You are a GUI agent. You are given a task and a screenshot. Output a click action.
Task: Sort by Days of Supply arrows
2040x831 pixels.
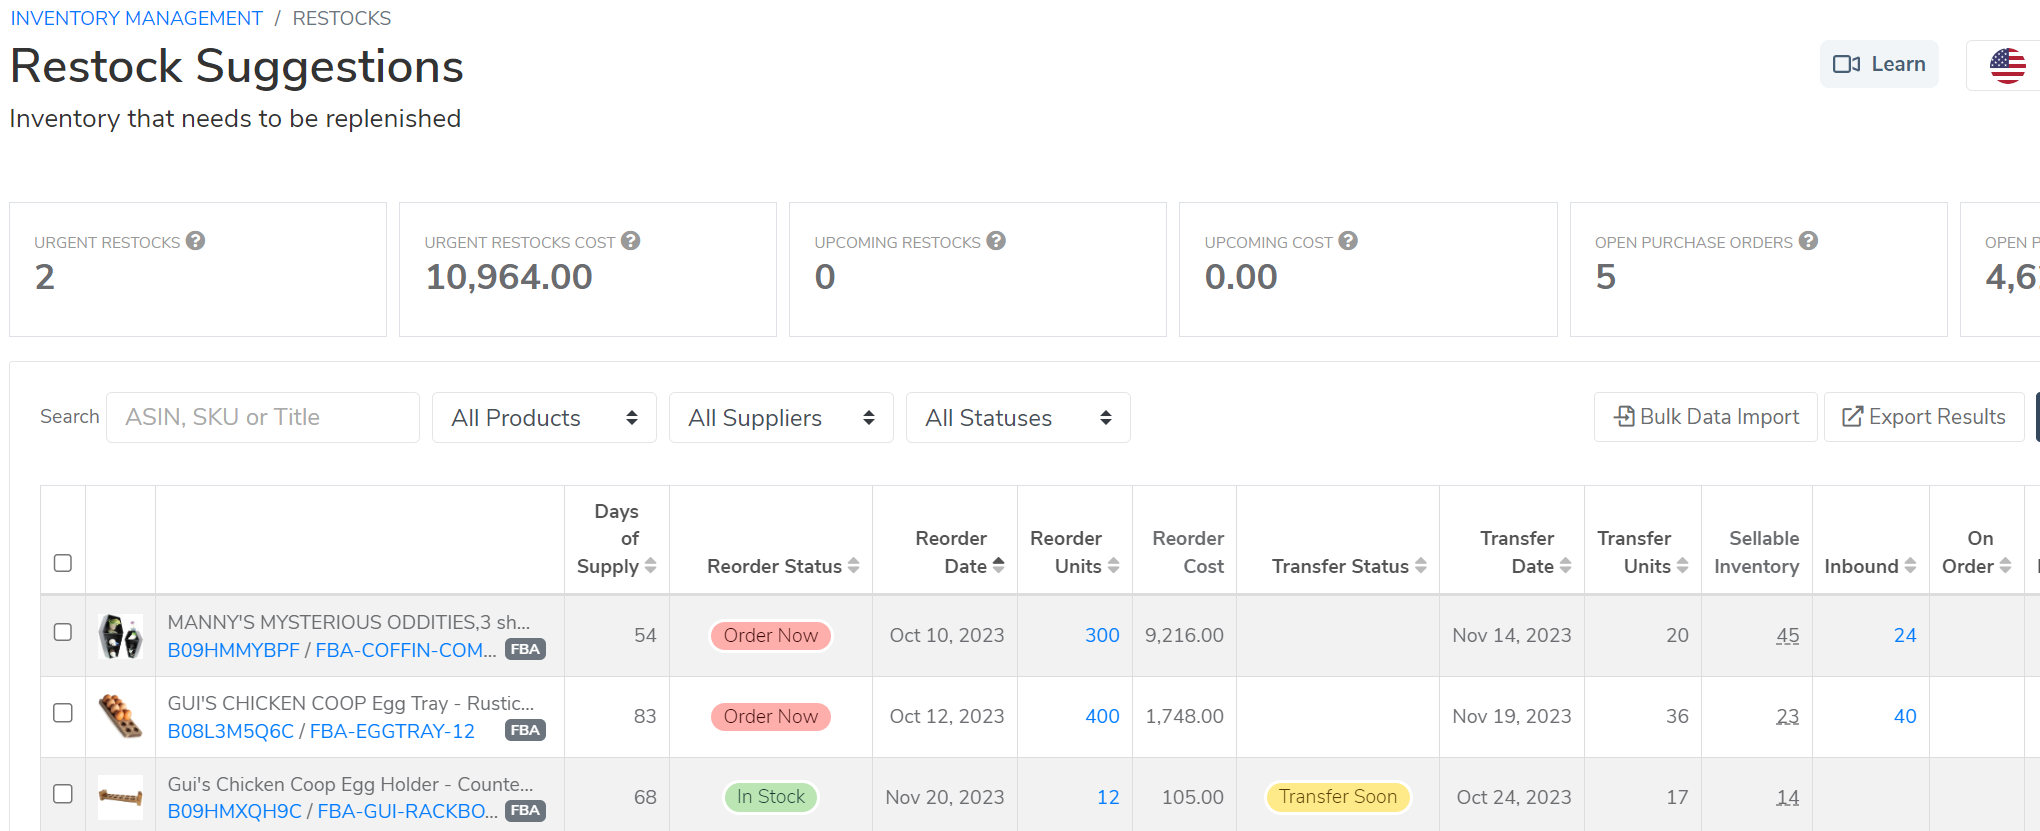click(651, 566)
